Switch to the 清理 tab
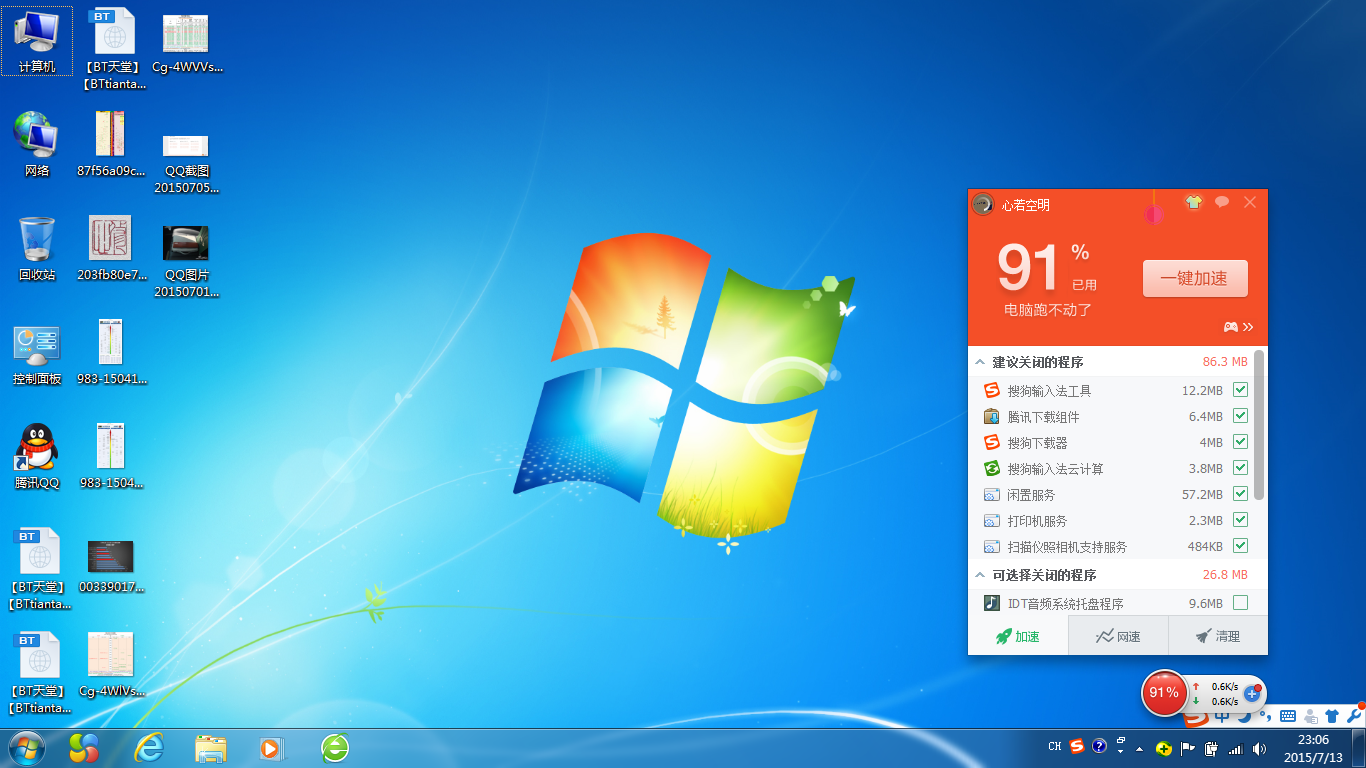The image size is (1366, 768). [1218, 636]
